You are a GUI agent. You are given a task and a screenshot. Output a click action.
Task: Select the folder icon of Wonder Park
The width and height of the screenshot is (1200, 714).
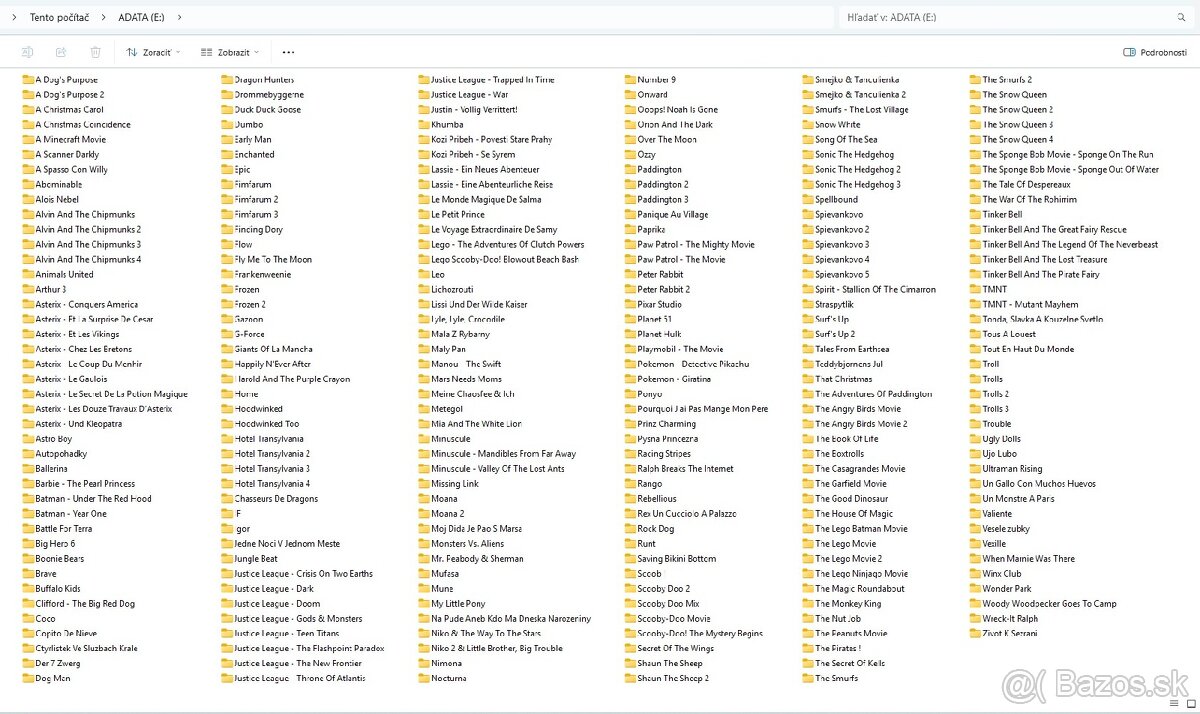coord(975,589)
